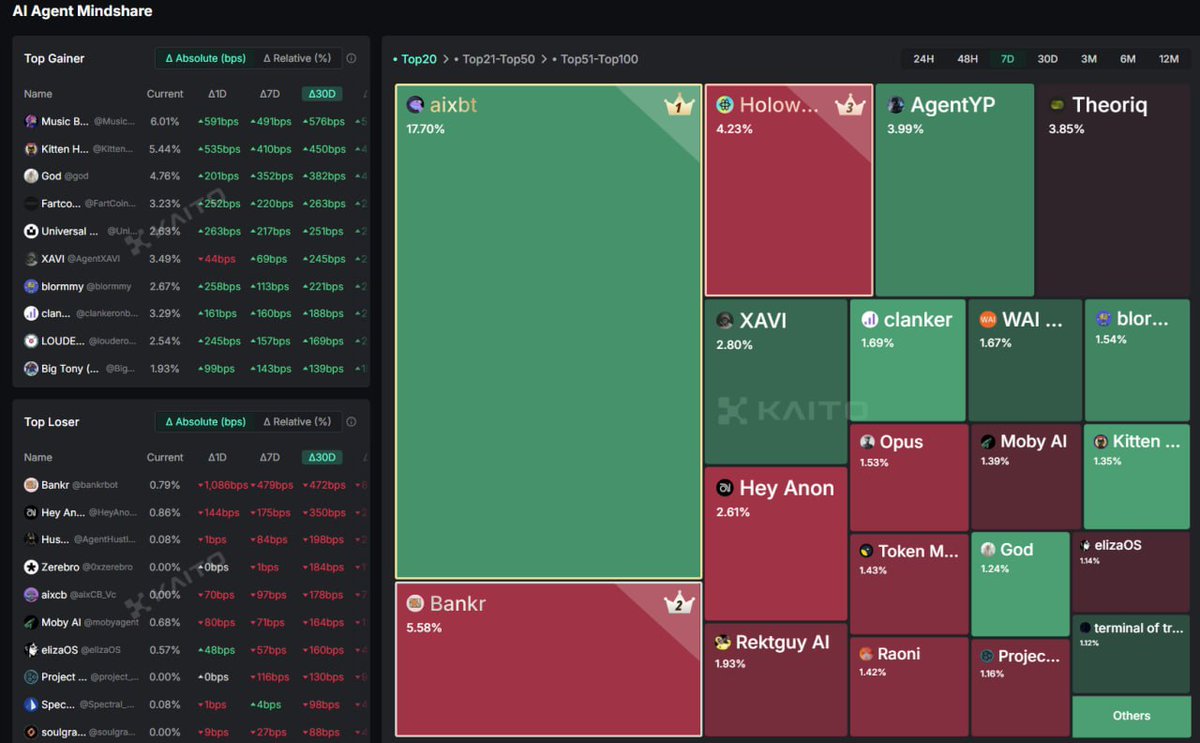Sort Top Loser by Name column
Viewport: 1200px width, 743px height.
(x=38, y=457)
